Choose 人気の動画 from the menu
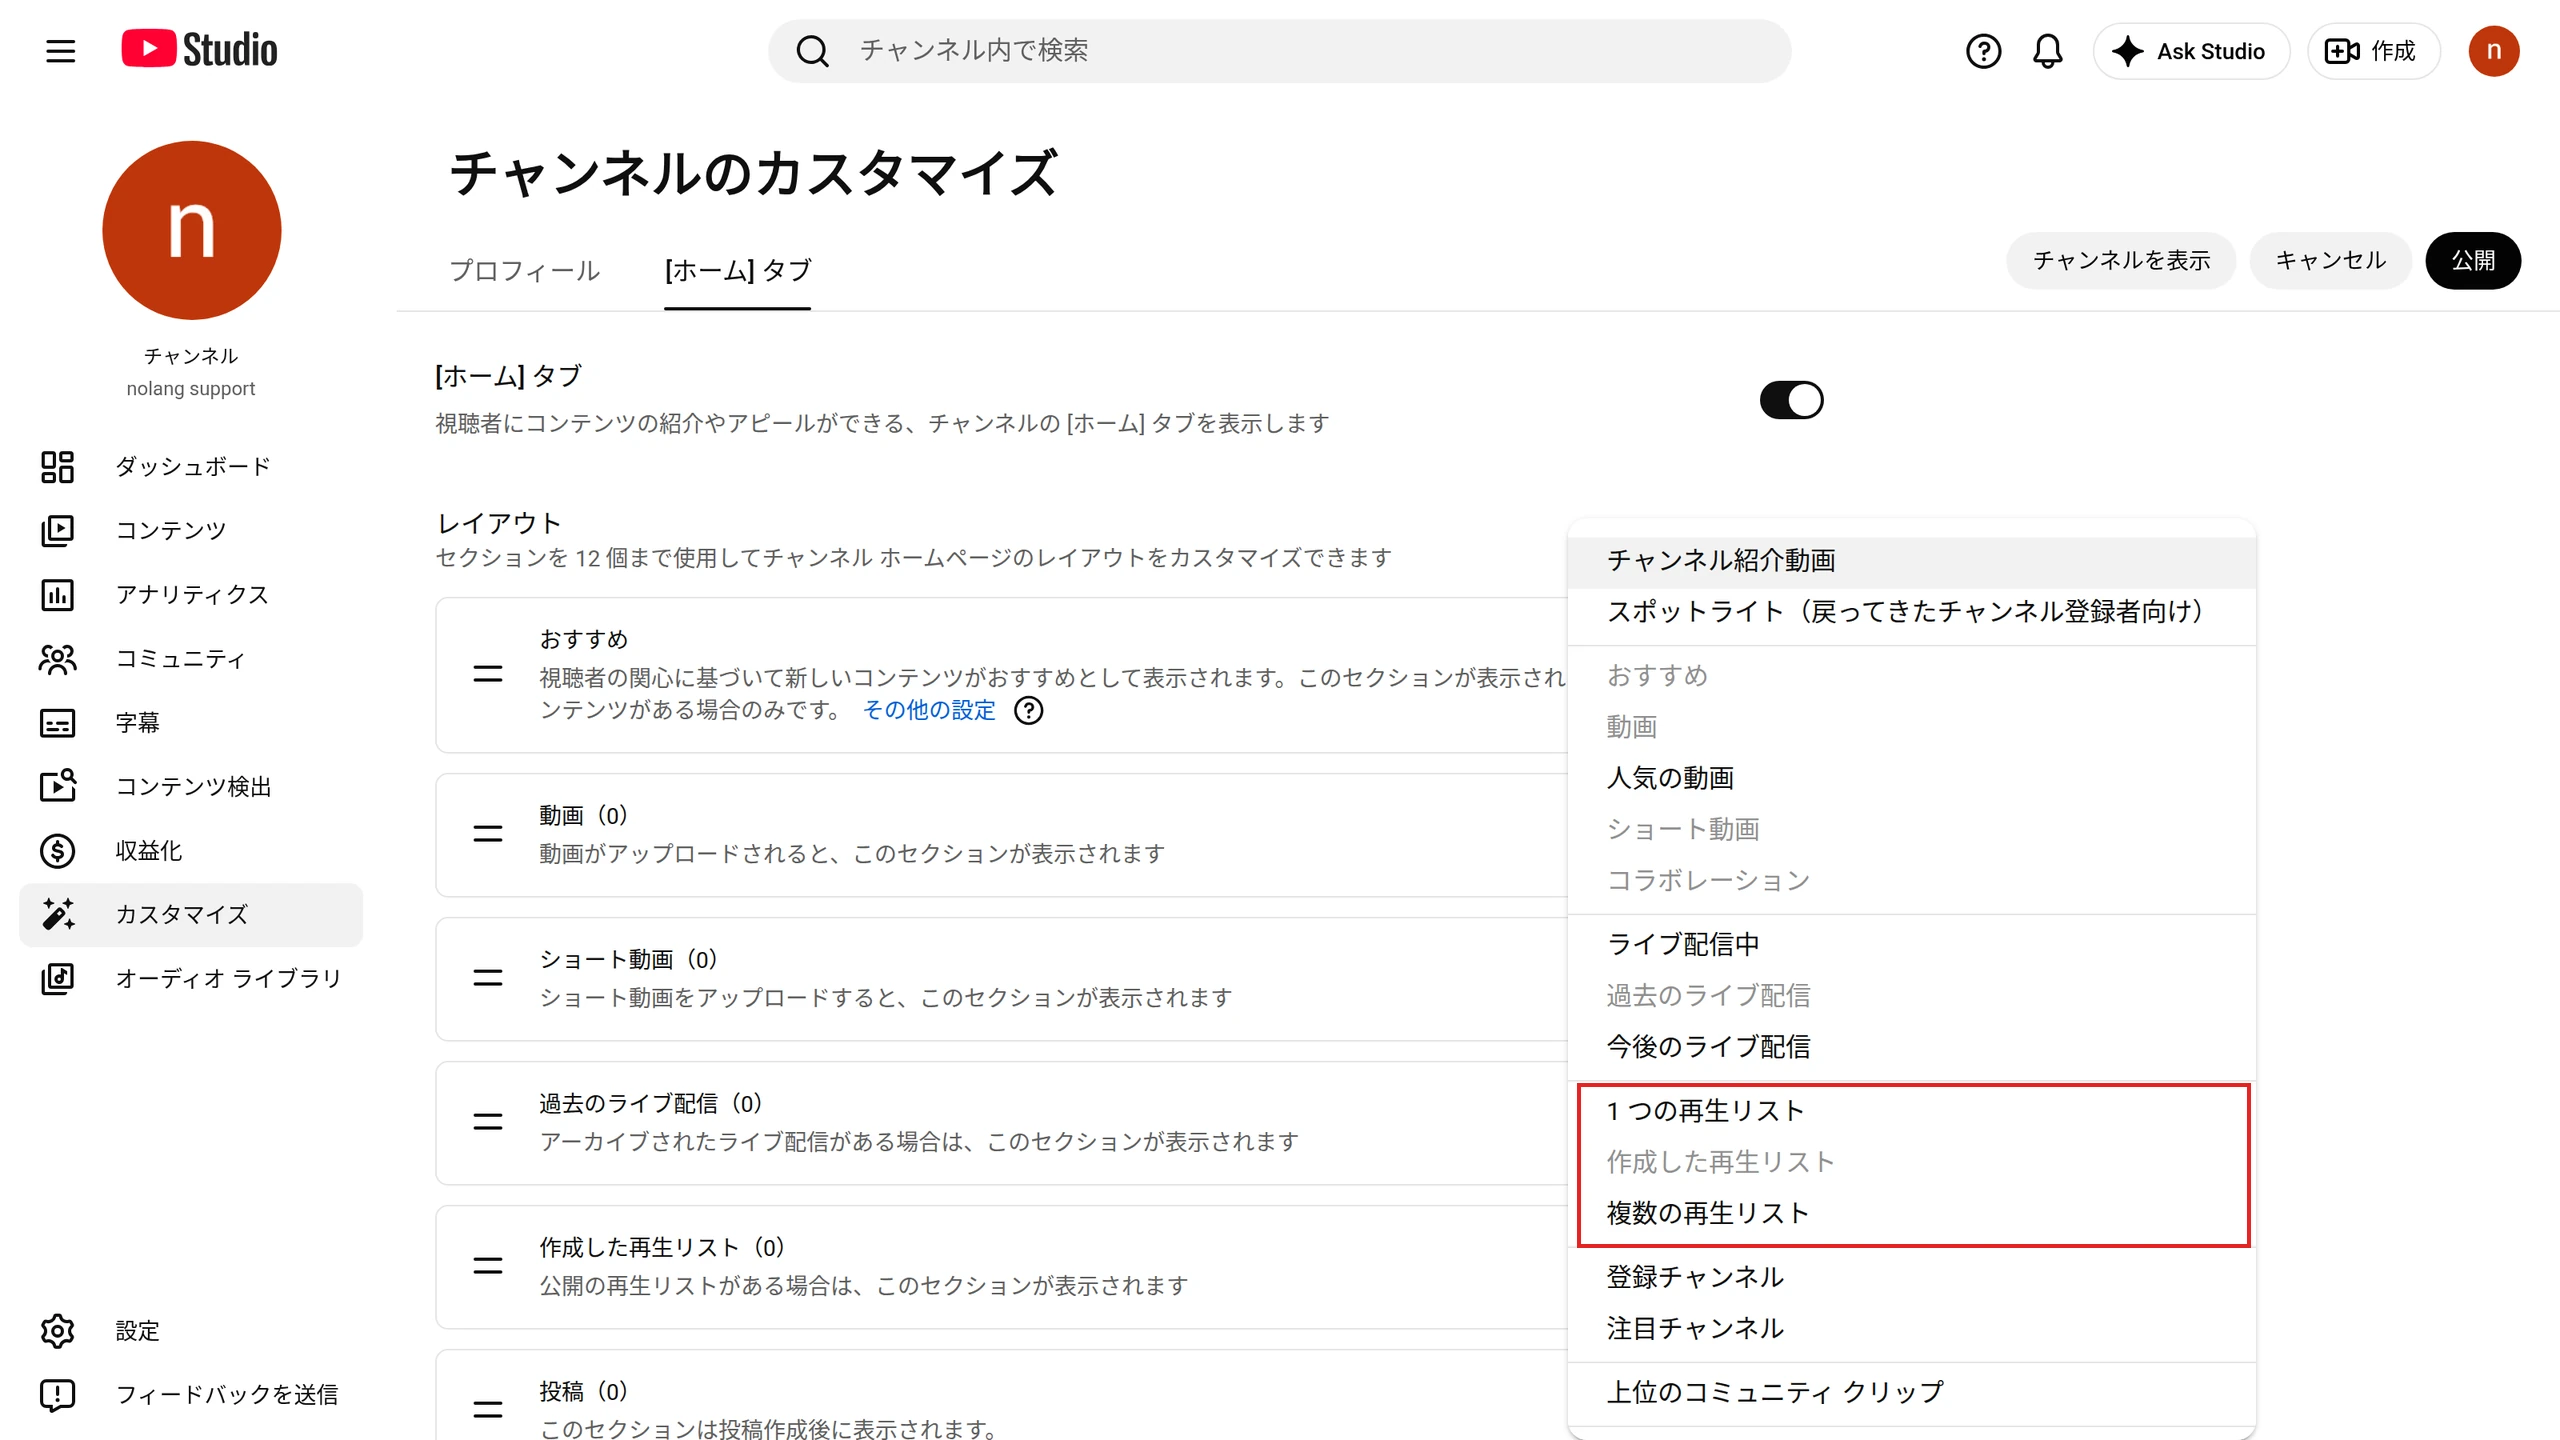 (1911, 778)
